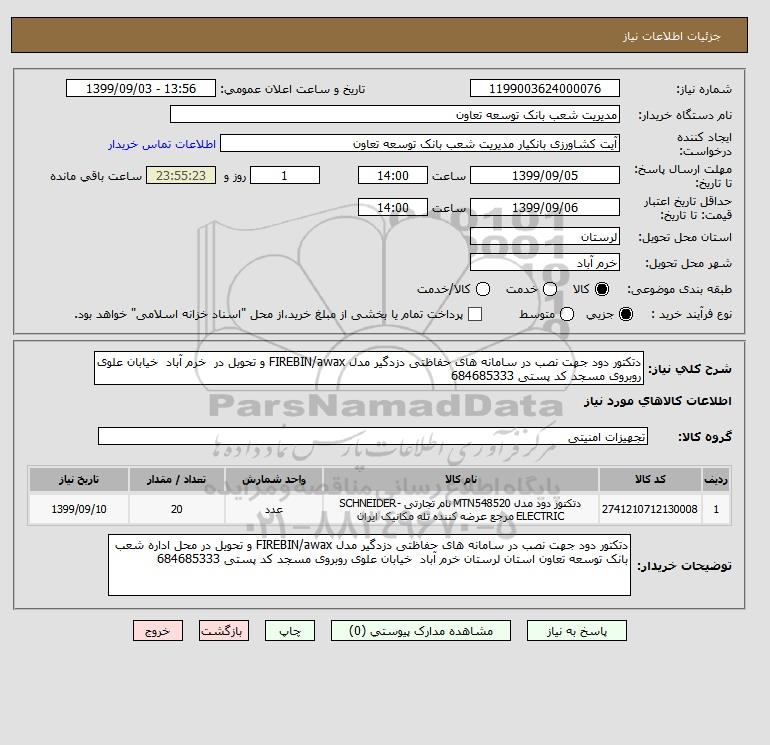The height and width of the screenshot is (745, 770).
Task: Click the توضیحات خریدار text area
Action: [x=369, y=565]
